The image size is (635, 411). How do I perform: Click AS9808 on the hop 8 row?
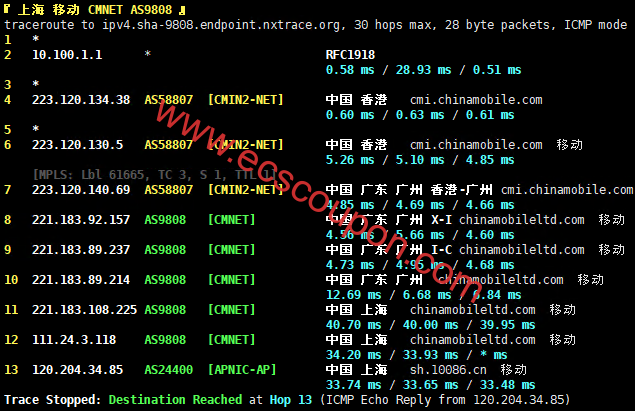tap(165, 219)
